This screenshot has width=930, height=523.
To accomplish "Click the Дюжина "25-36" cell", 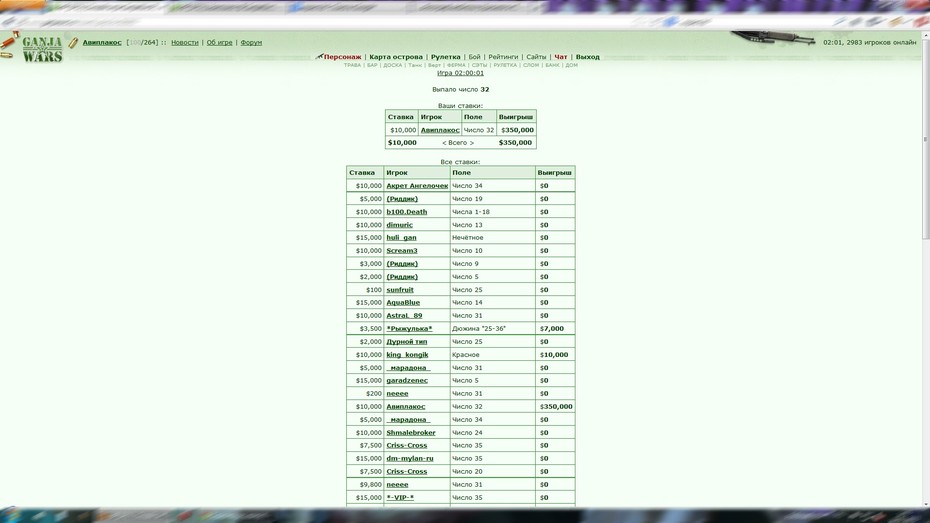I will pyautogui.click(x=492, y=329).
